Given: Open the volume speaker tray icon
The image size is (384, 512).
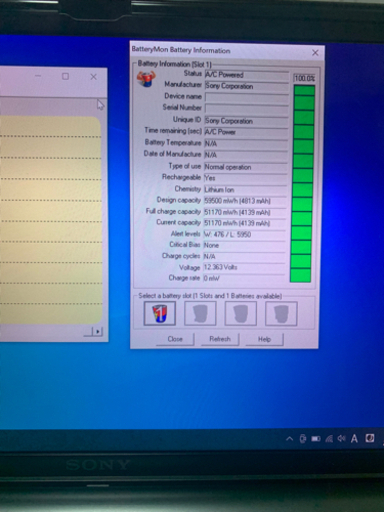Looking at the screenshot, I should 341,439.
